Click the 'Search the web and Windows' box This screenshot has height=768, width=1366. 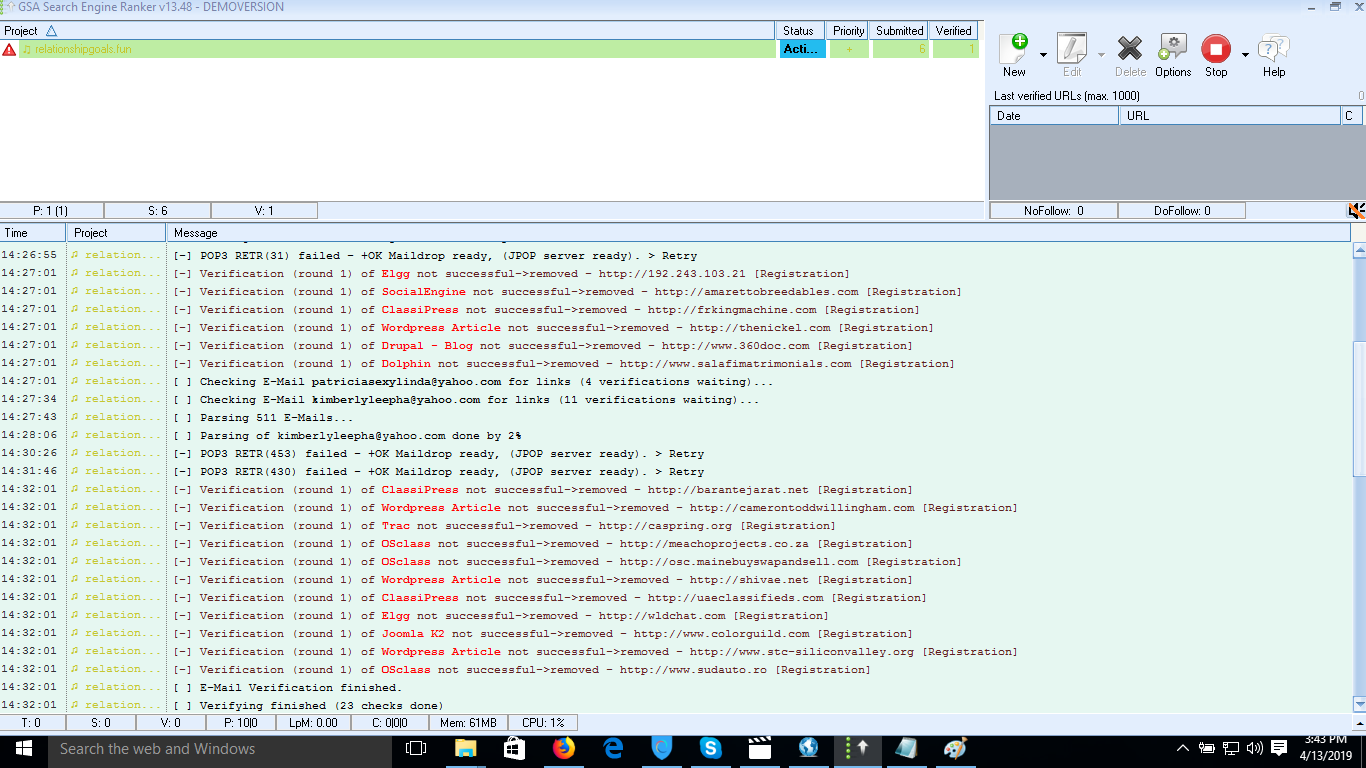218,749
